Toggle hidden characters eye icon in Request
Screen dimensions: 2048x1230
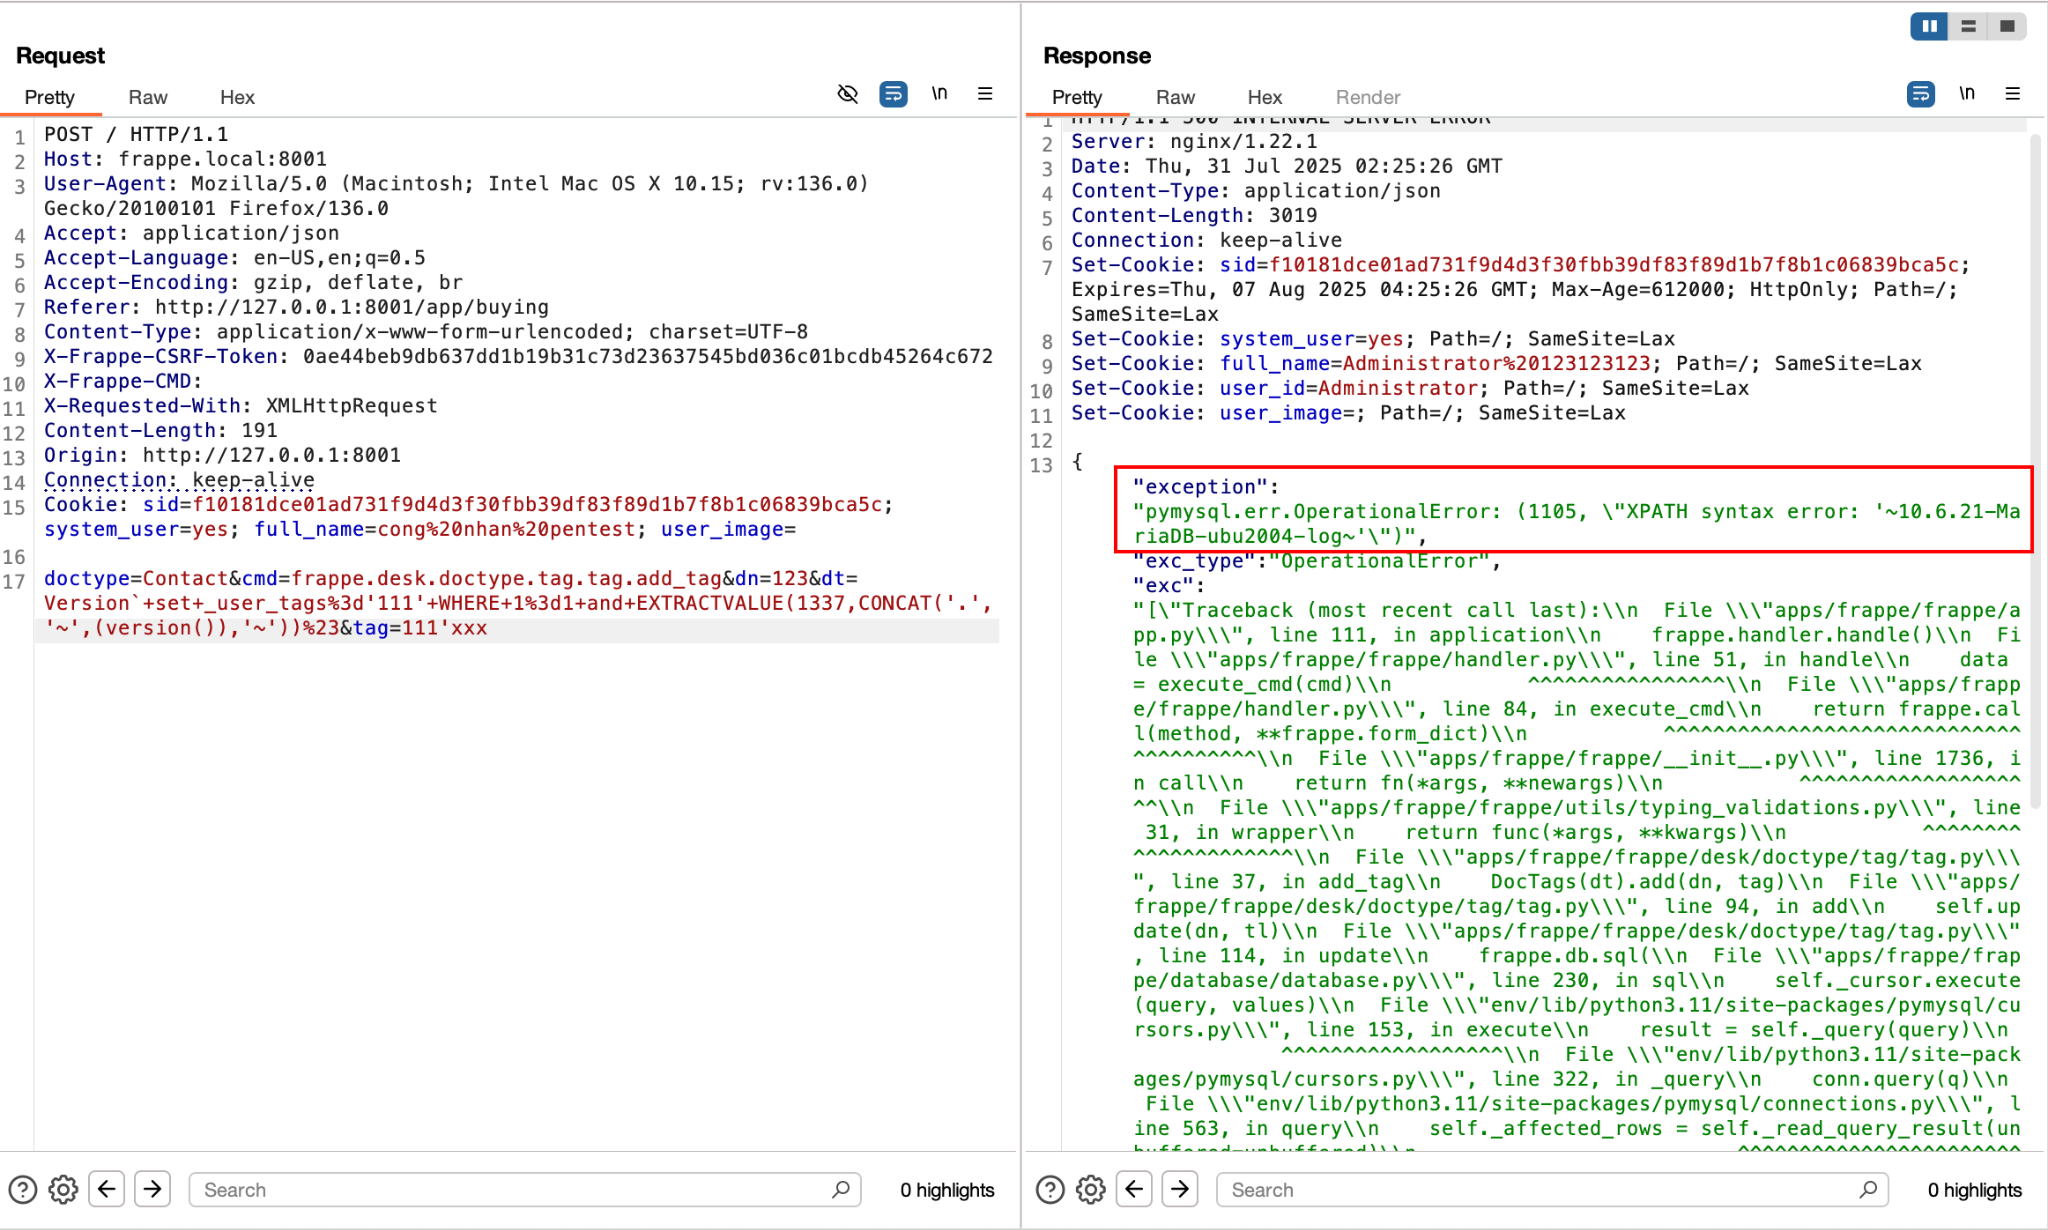click(847, 94)
